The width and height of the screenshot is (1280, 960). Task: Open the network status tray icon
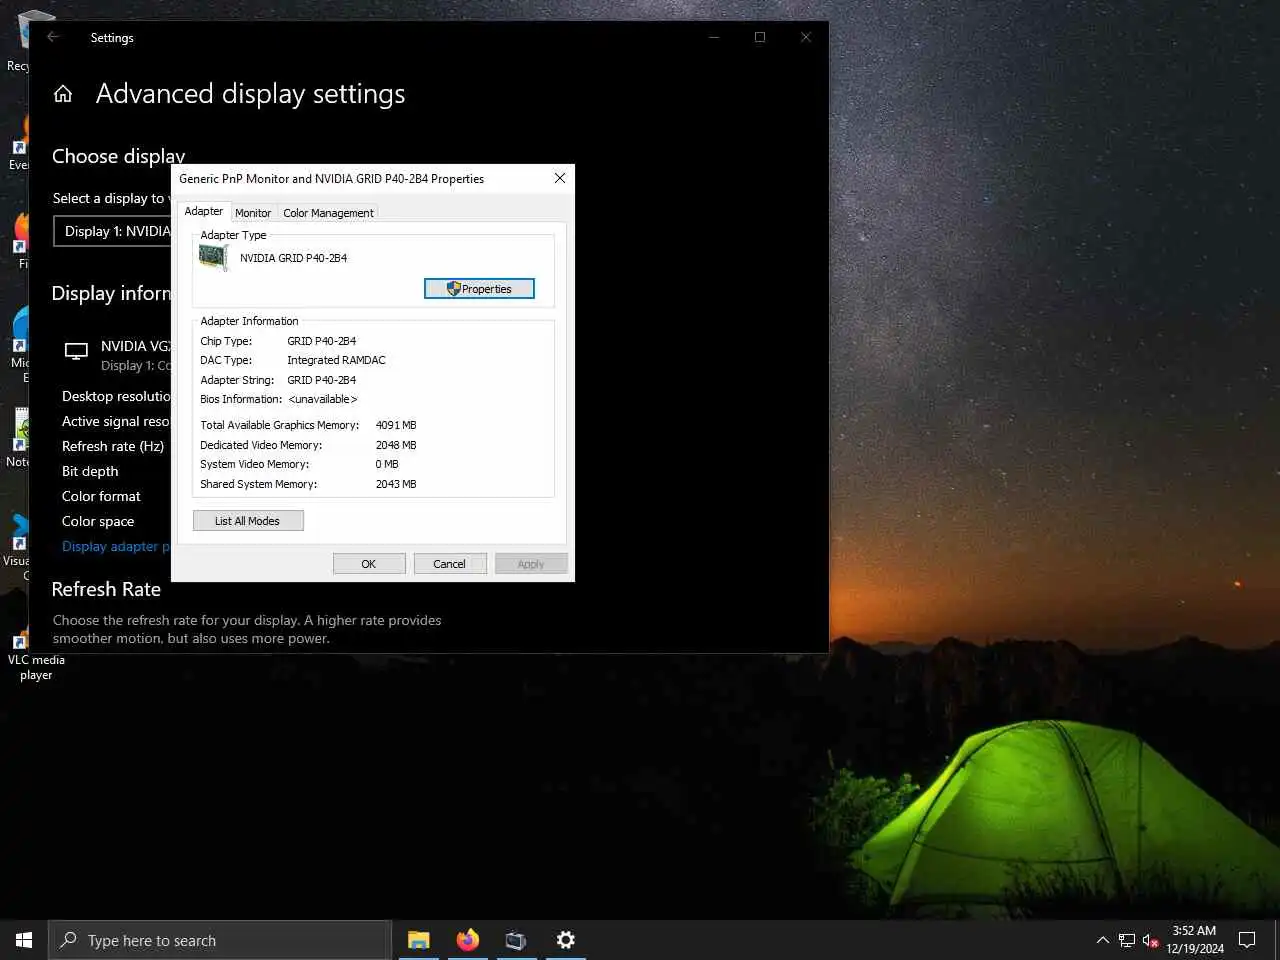click(x=1127, y=940)
